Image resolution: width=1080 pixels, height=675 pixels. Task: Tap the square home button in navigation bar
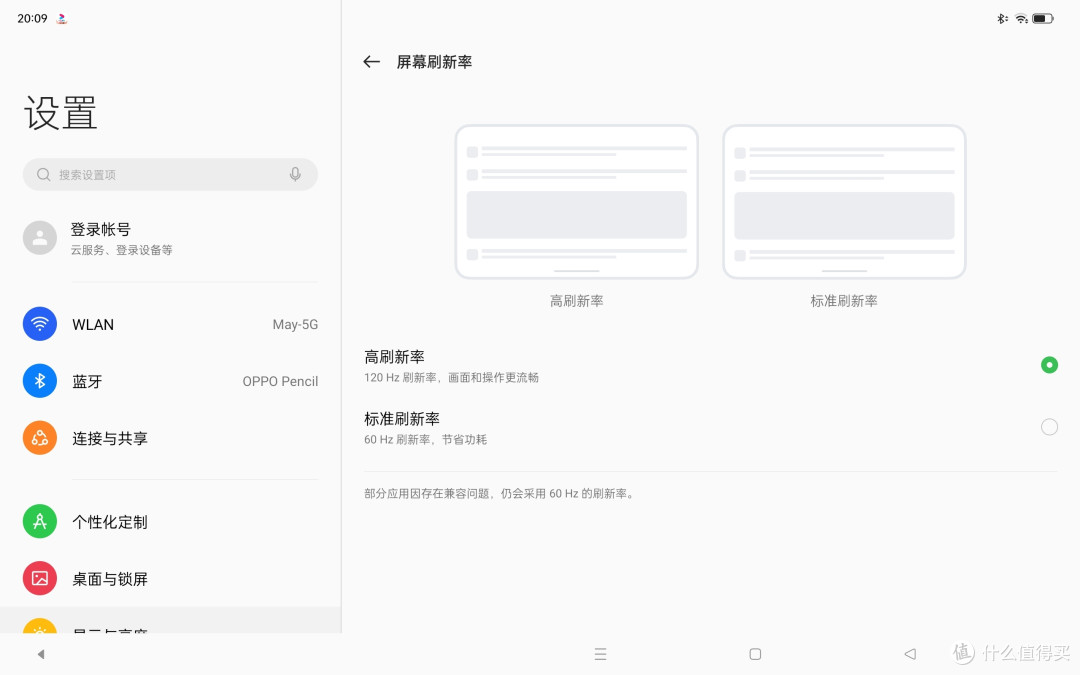coord(755,654)
